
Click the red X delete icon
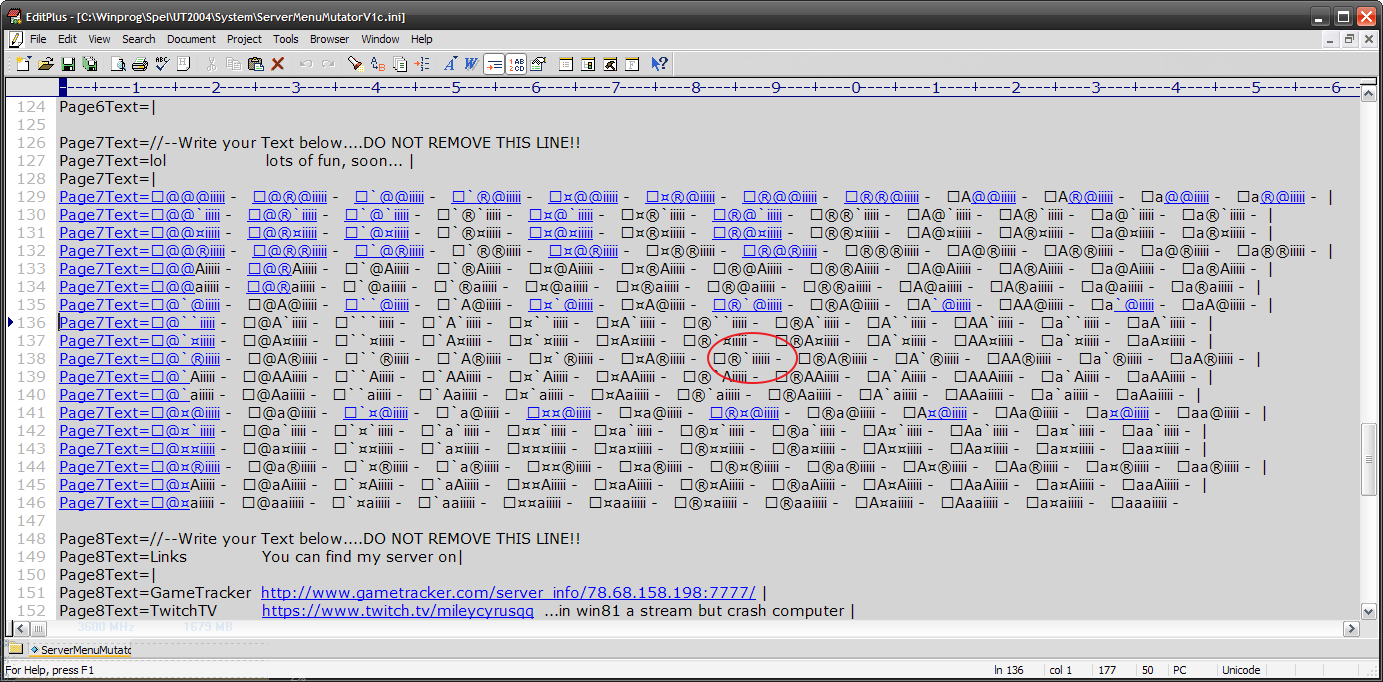pos(278,64)
